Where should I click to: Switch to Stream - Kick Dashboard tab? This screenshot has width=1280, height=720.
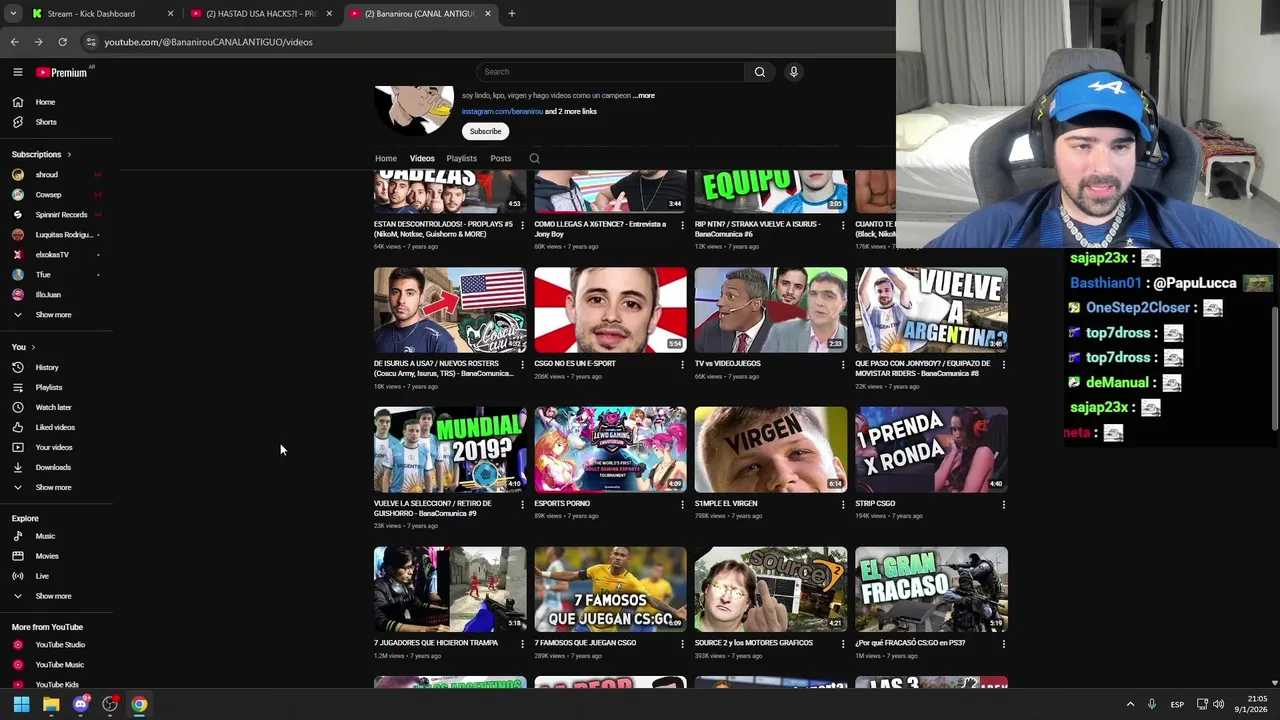100,14
